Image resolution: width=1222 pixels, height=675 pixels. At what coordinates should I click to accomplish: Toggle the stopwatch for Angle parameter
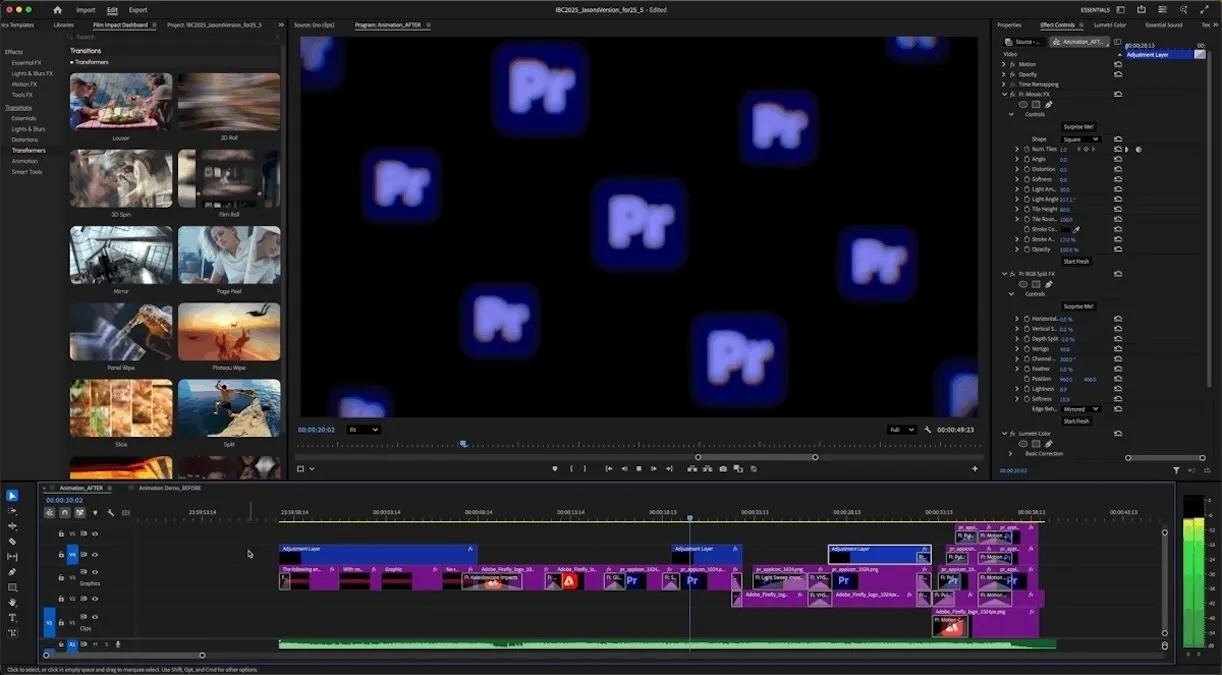[1026, 159]
